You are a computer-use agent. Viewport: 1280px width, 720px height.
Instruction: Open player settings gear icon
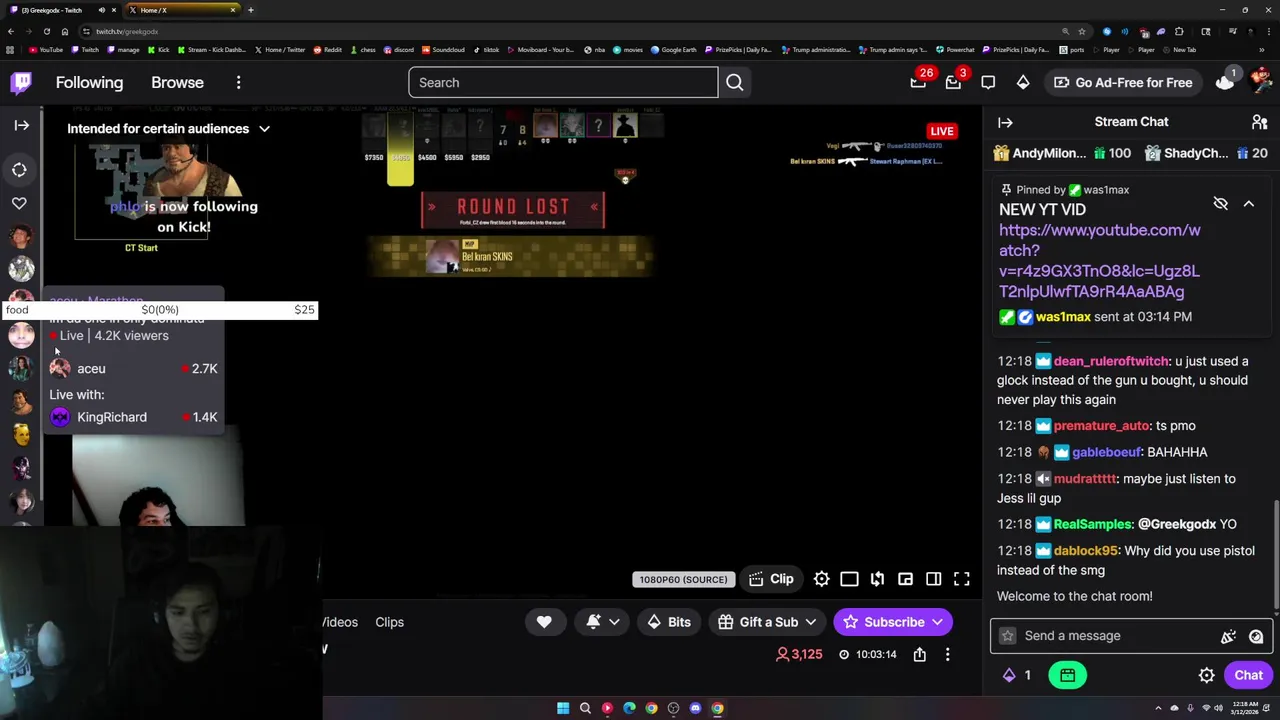pyautogui.click(x=821, y=579)
